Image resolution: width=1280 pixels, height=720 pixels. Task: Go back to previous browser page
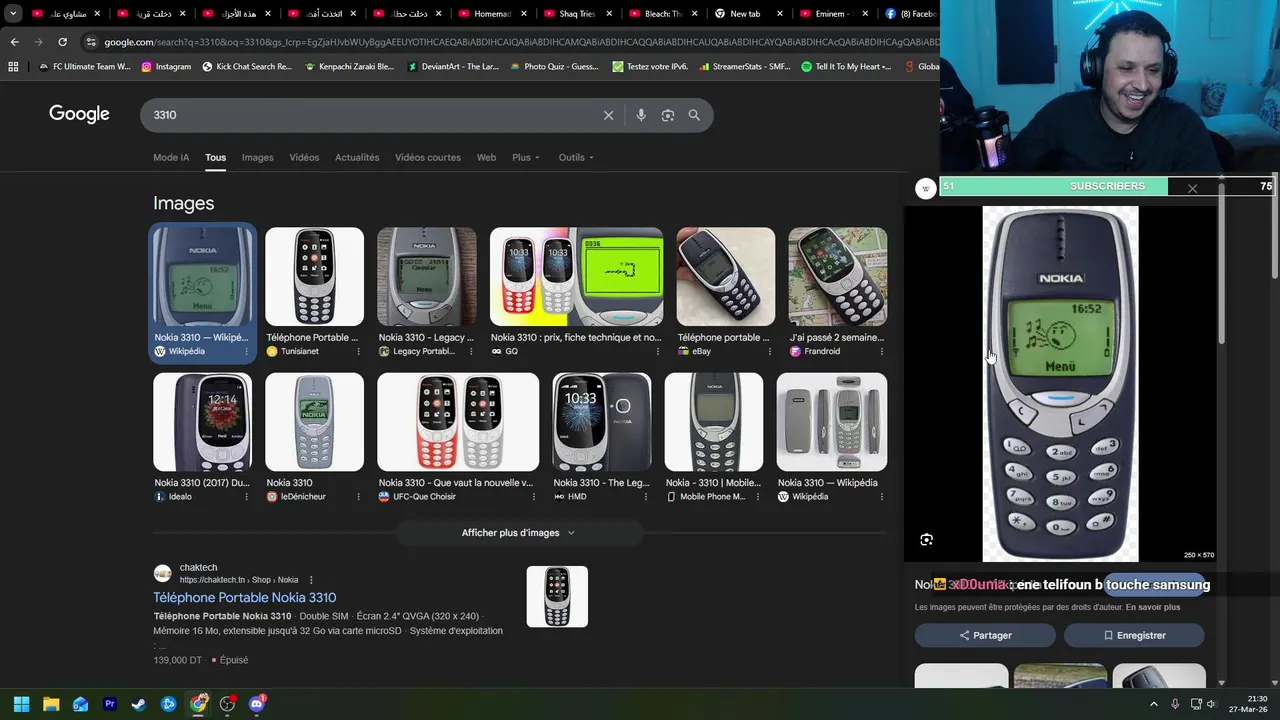coord(14,42)
